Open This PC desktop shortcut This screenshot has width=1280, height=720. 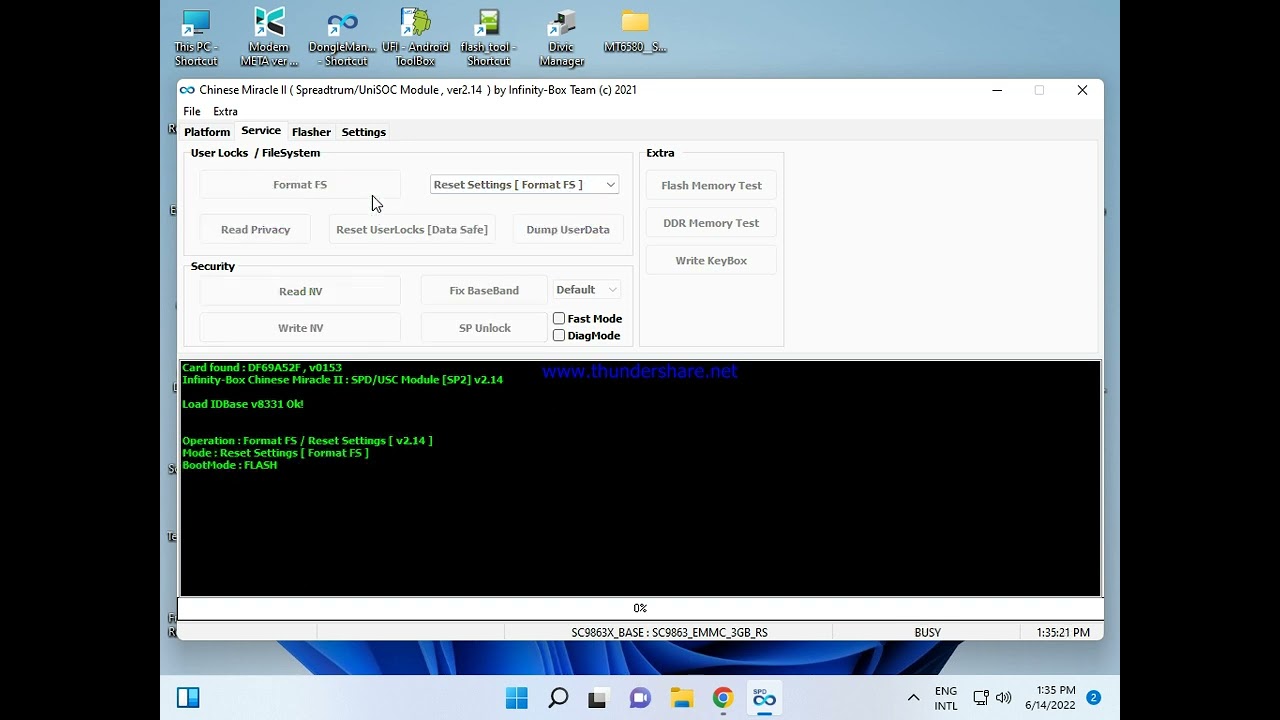click(x=196, y=38)
